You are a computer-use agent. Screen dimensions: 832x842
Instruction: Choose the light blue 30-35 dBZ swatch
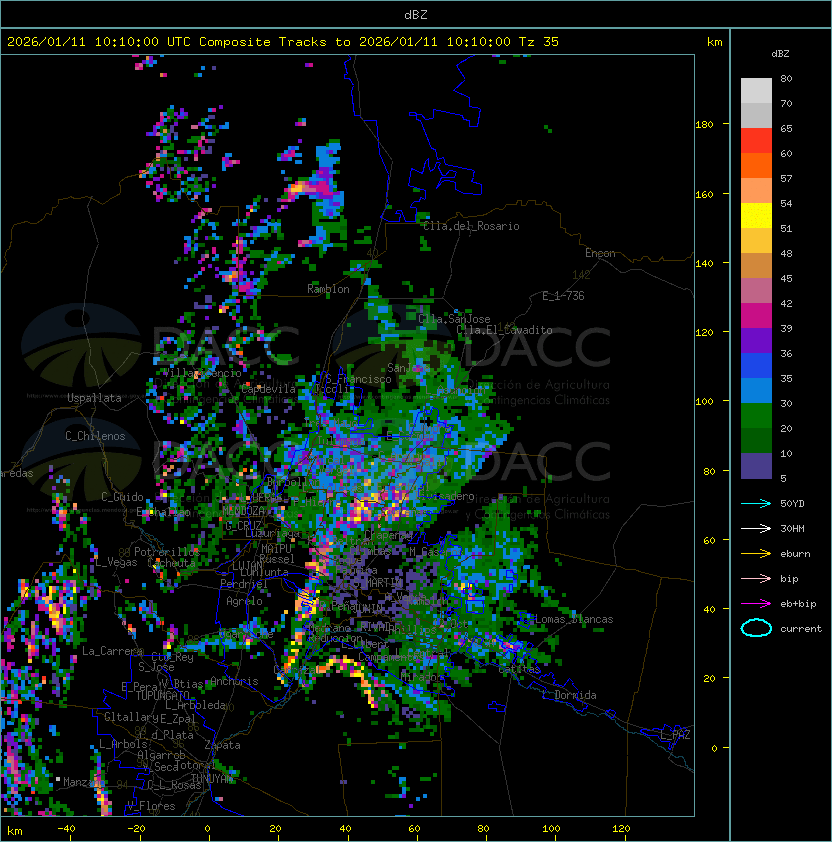point(756,391)
